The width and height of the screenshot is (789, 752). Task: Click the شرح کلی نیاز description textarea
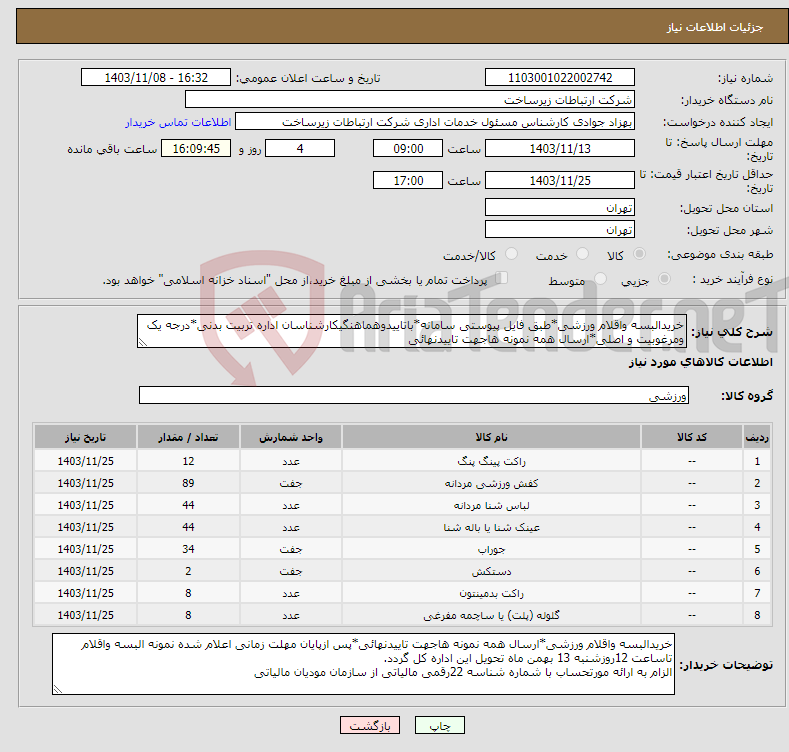pos(412,331)
